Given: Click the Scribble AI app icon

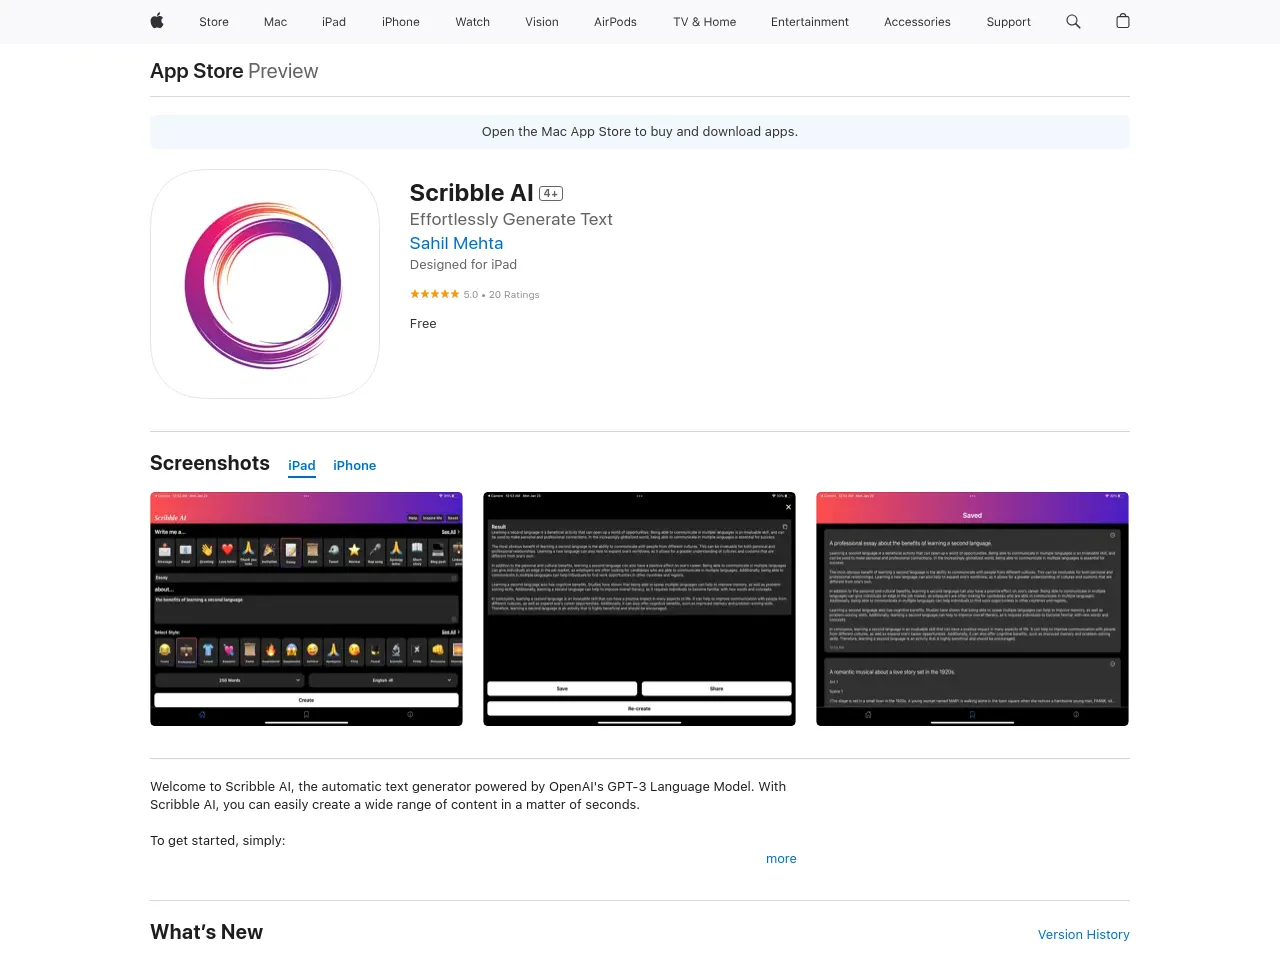Looking at the screenshot, I should click(x=265, y=284).
